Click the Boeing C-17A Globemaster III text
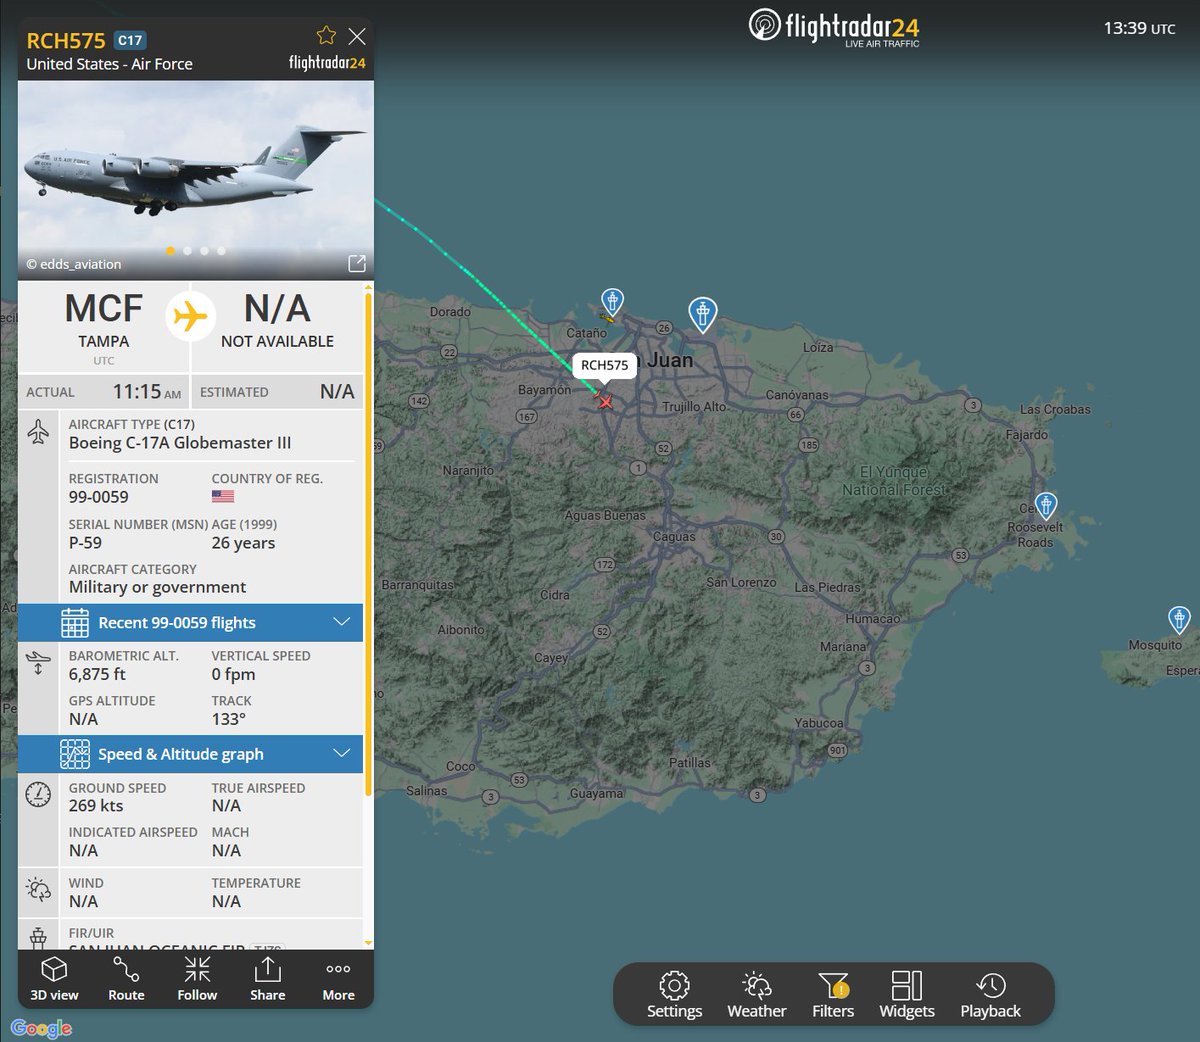 pyautogui.click(x=181, y=443)
